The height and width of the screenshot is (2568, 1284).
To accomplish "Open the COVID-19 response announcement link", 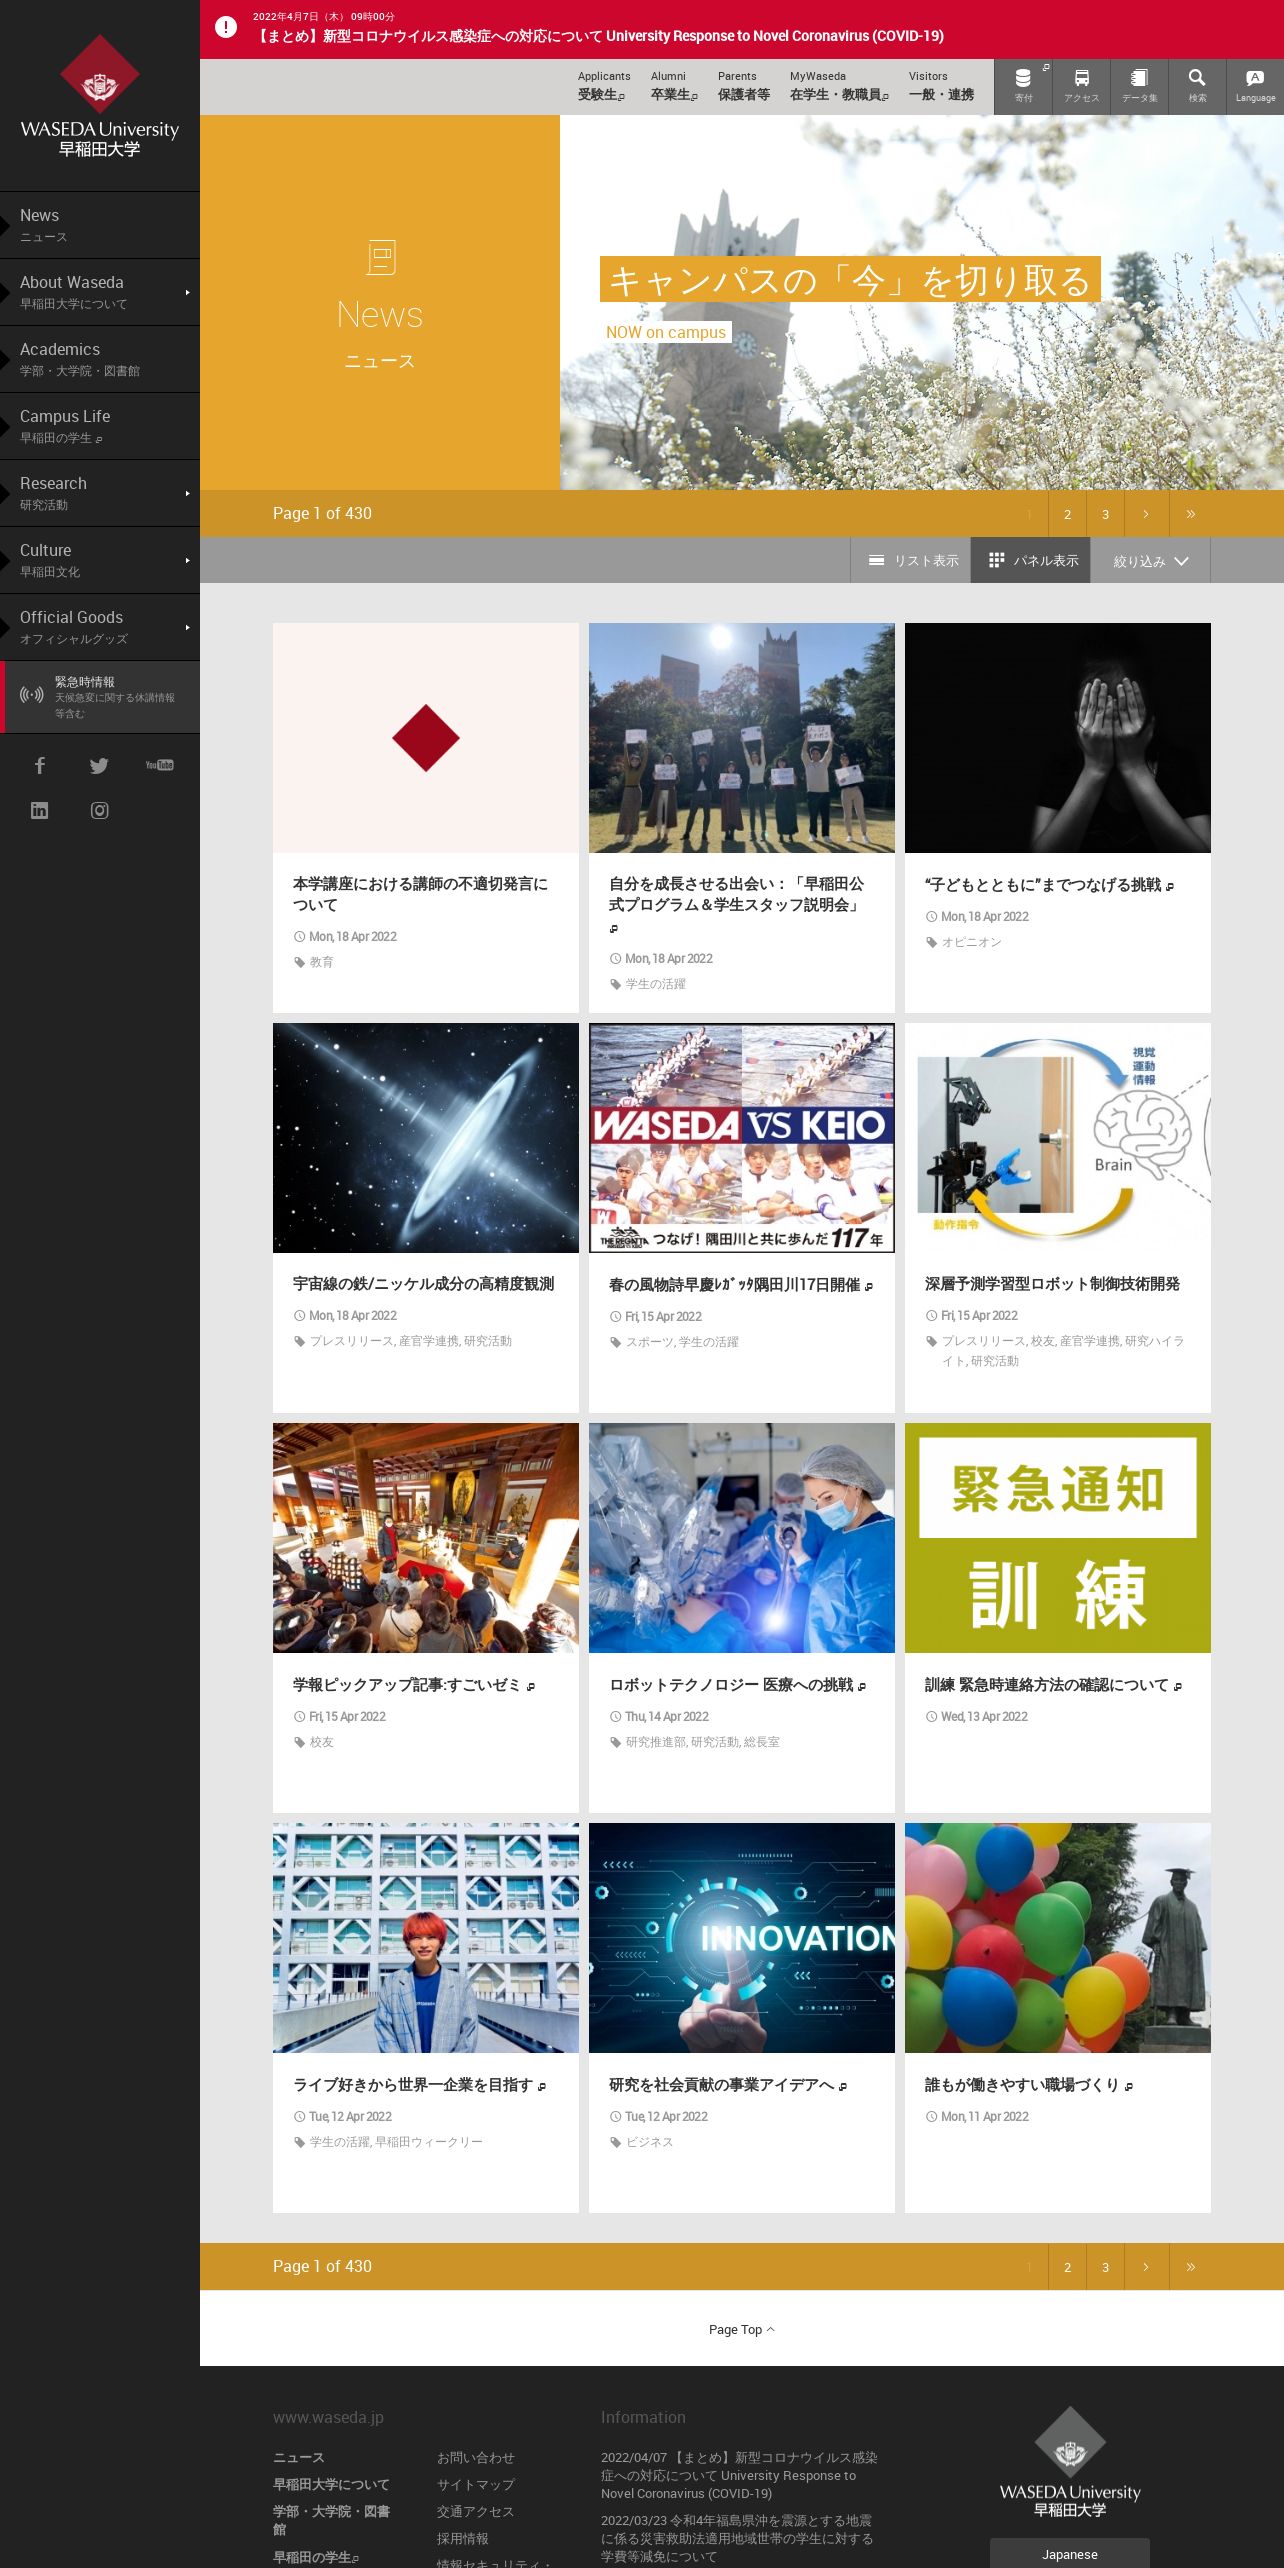I will click(600, 36).
